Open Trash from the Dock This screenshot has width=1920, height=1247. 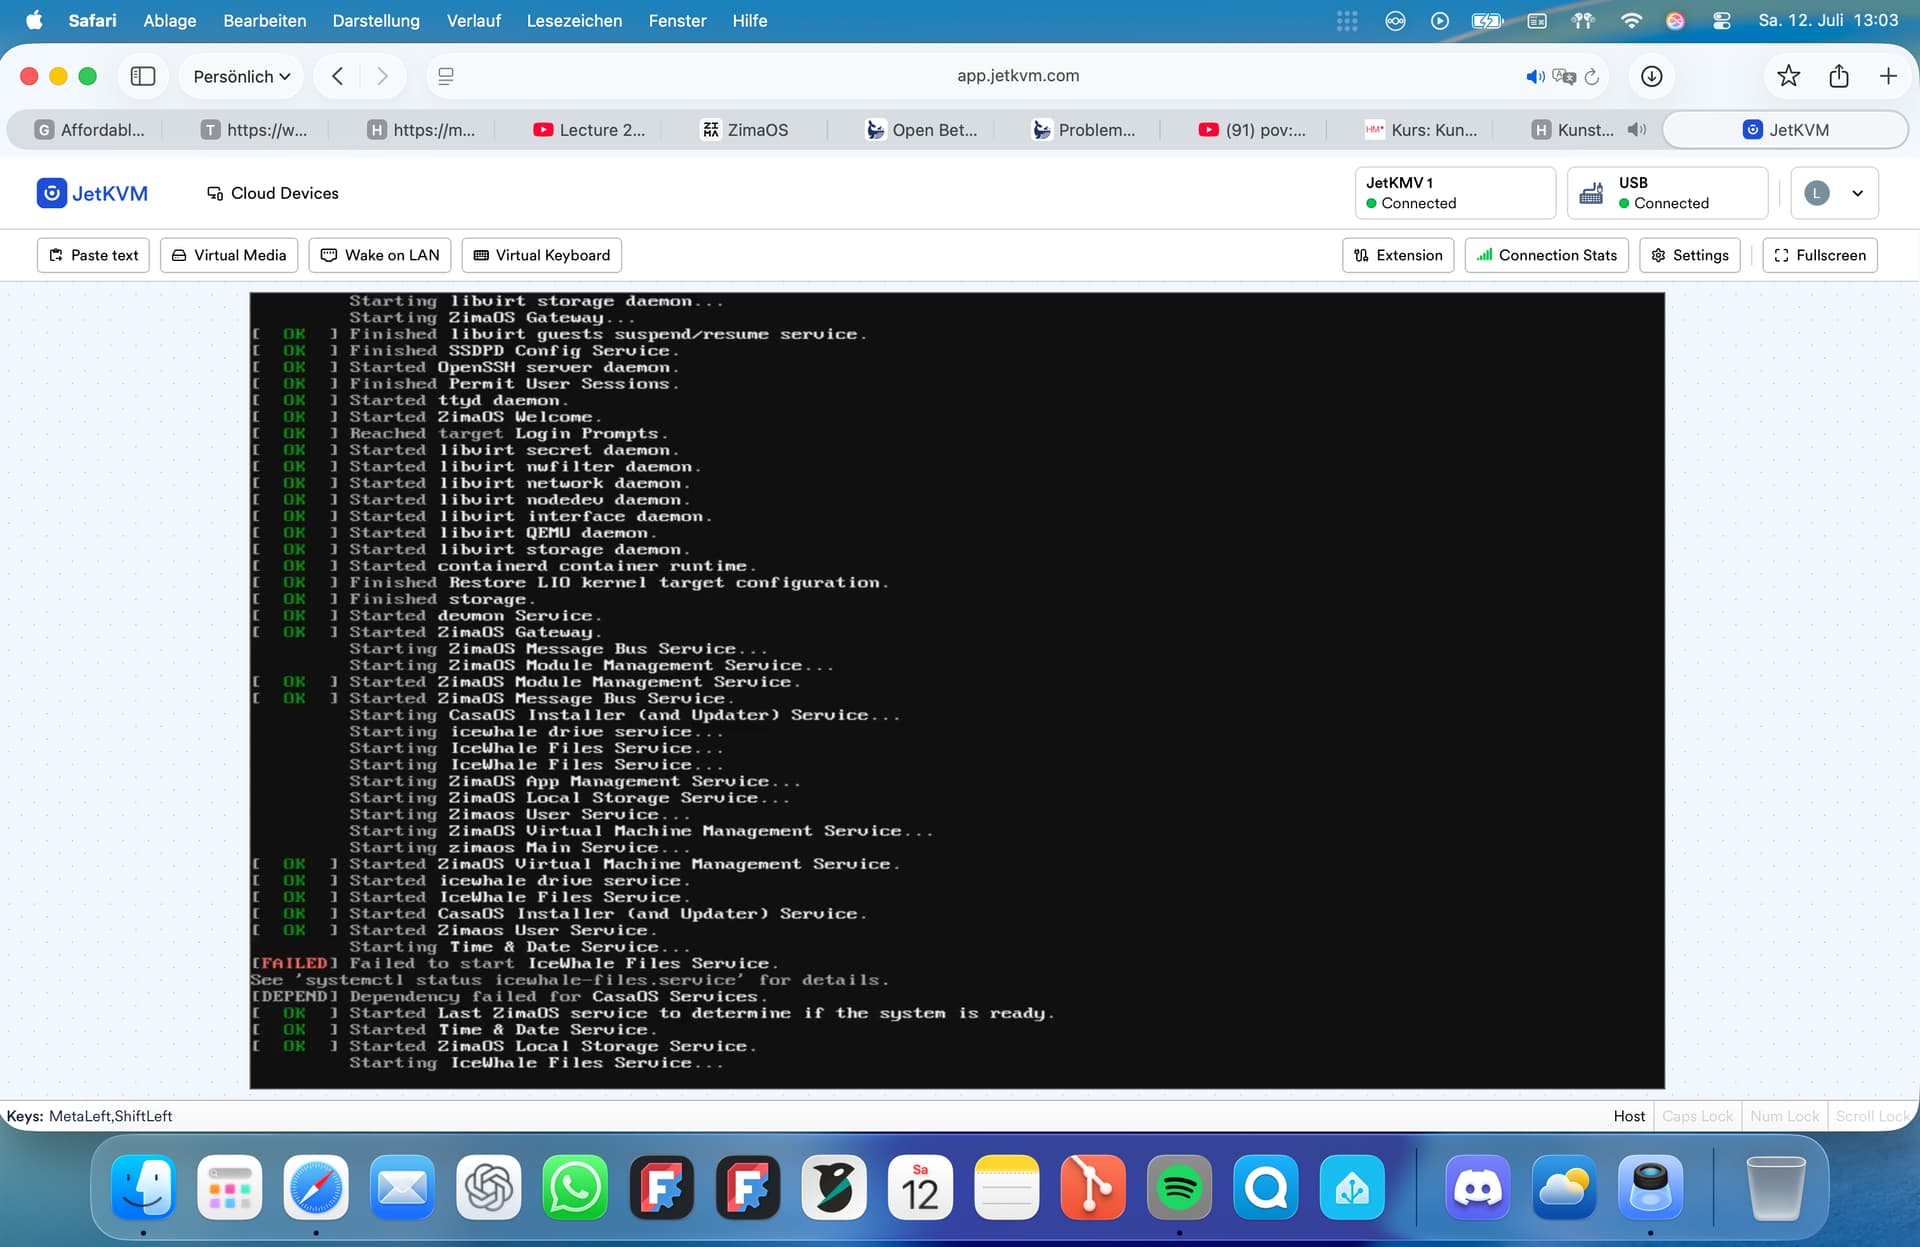coord(1776,1187)
